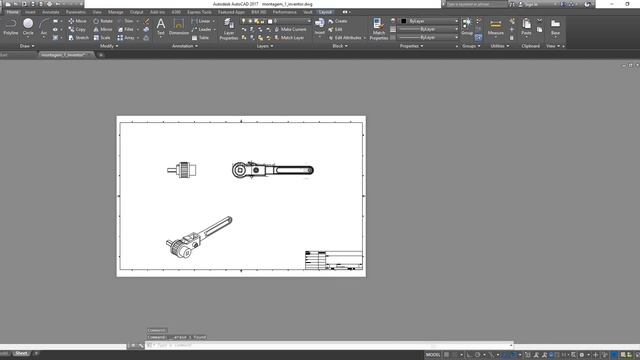Click the Copy tool

coord(77,29)
